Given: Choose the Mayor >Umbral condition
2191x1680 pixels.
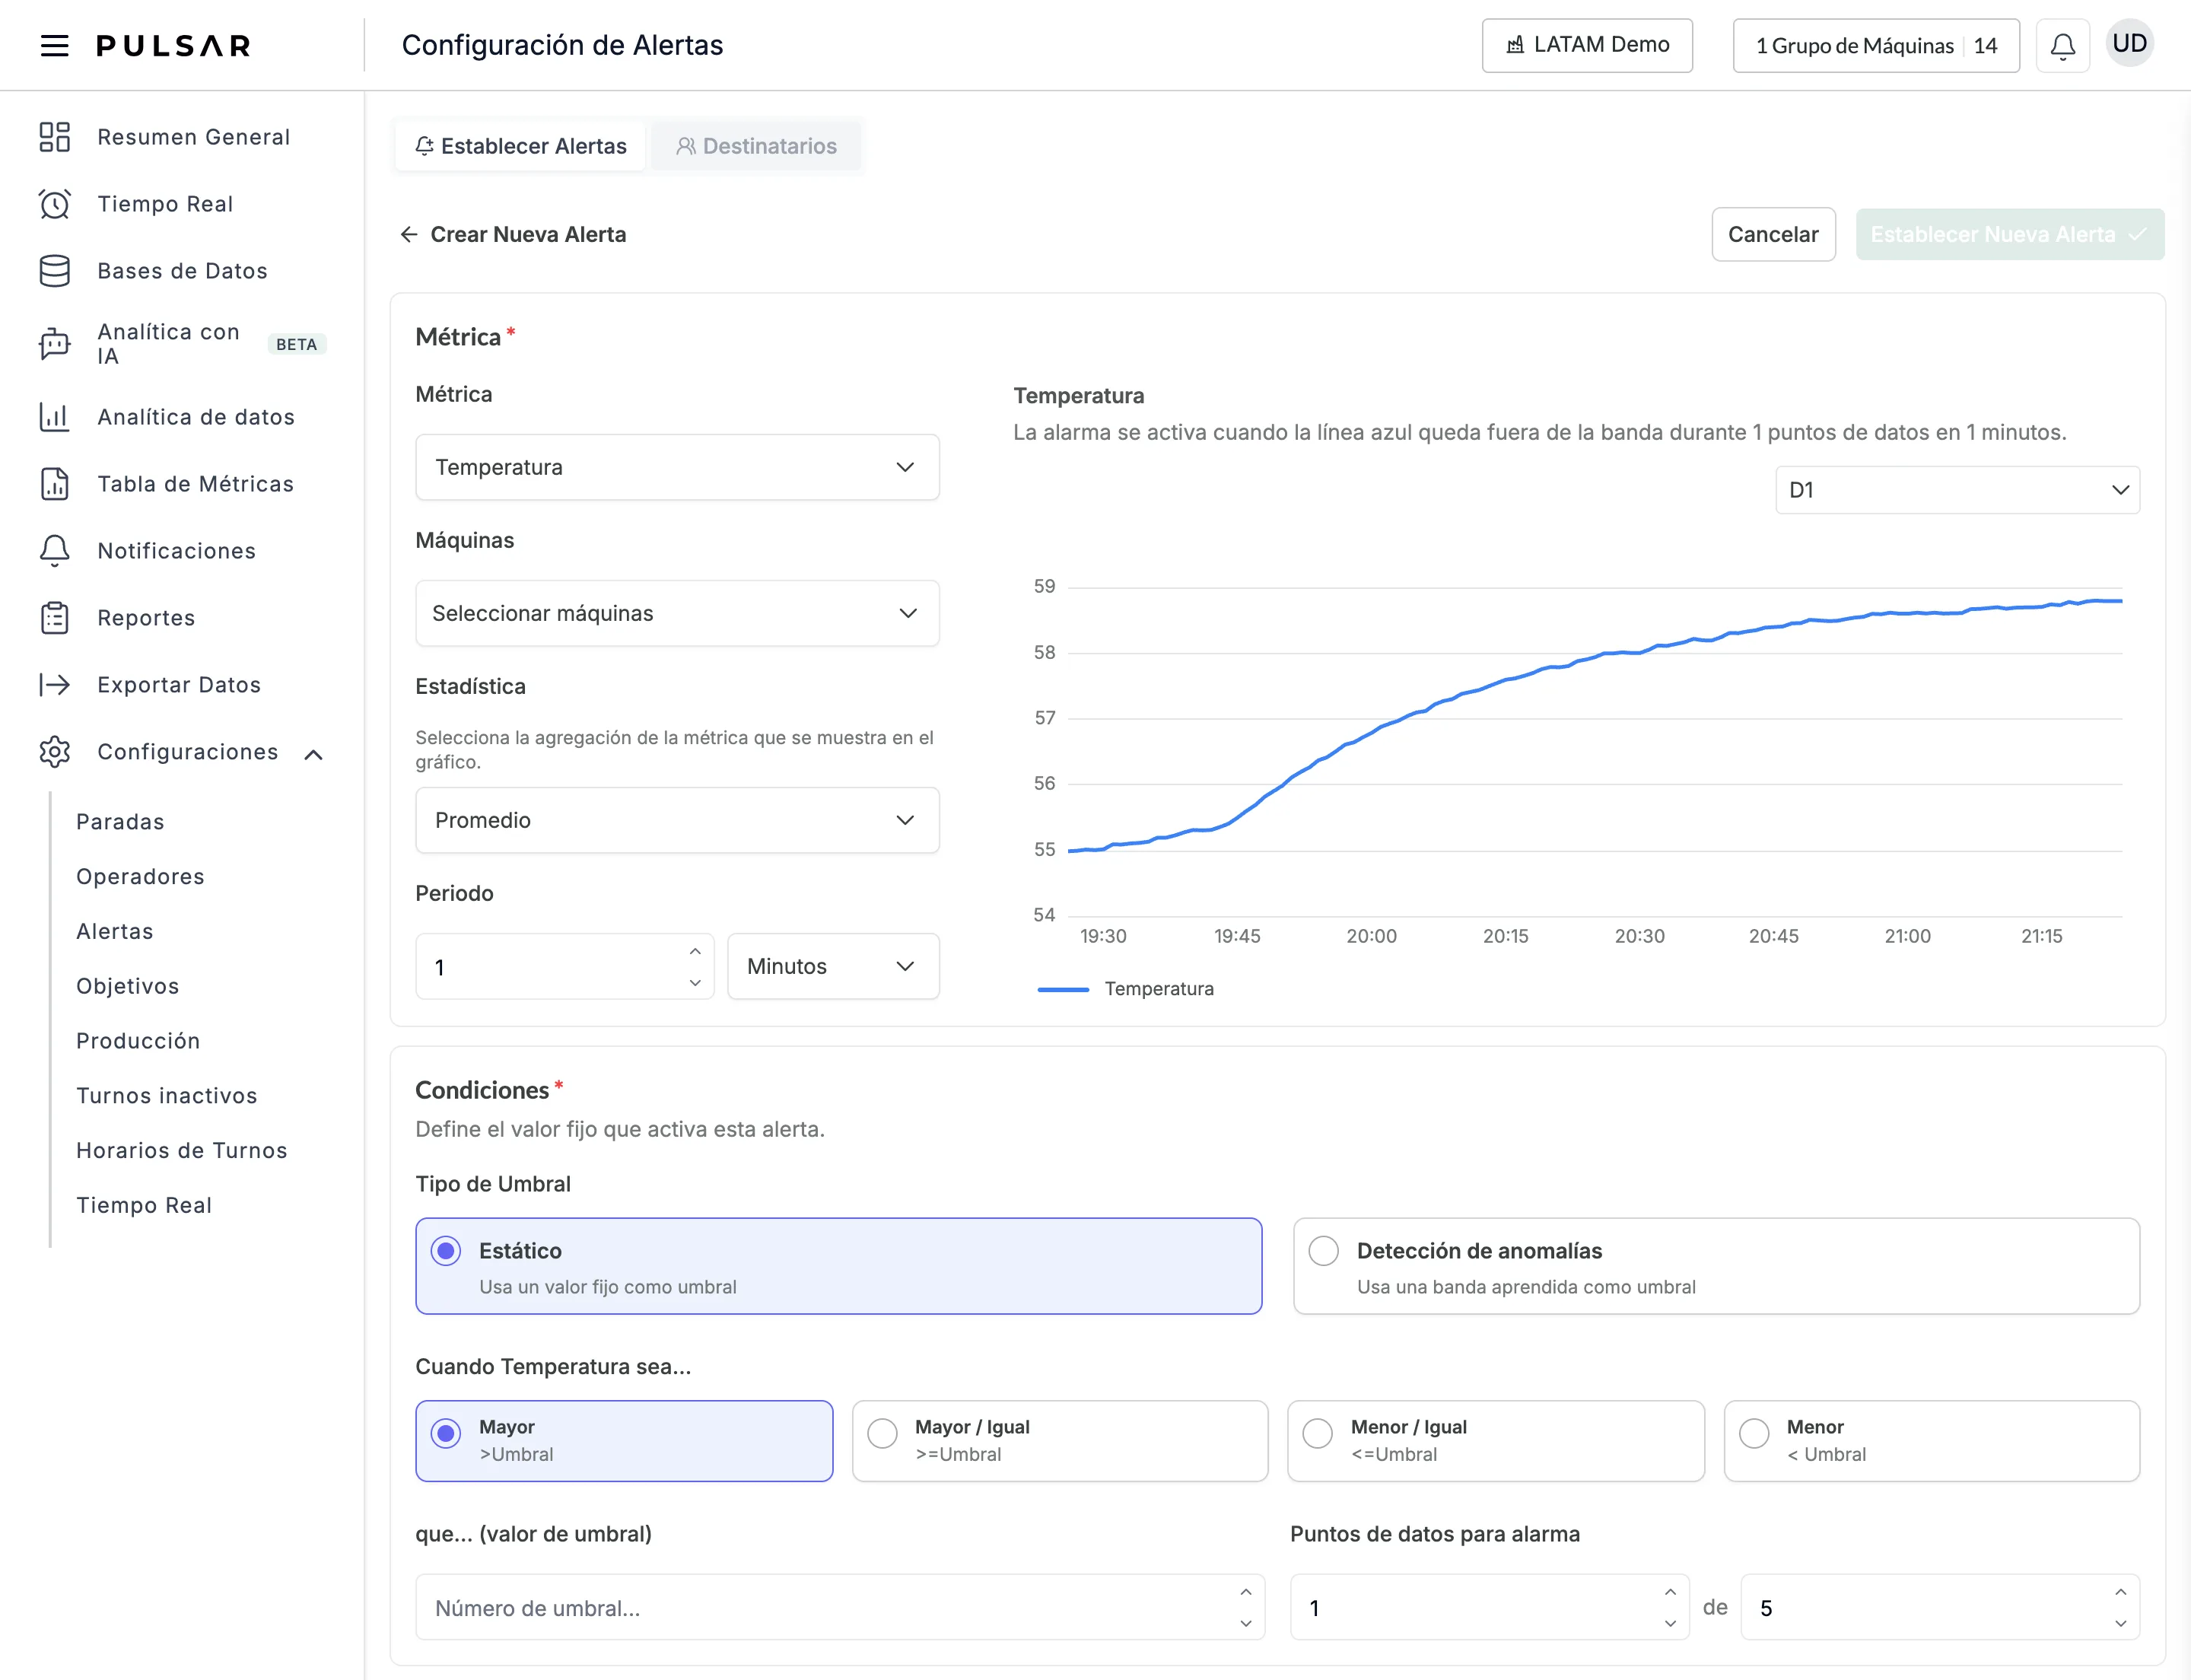Looking at the screenshot, I should pyautogui.click(x=624, y=1441).
